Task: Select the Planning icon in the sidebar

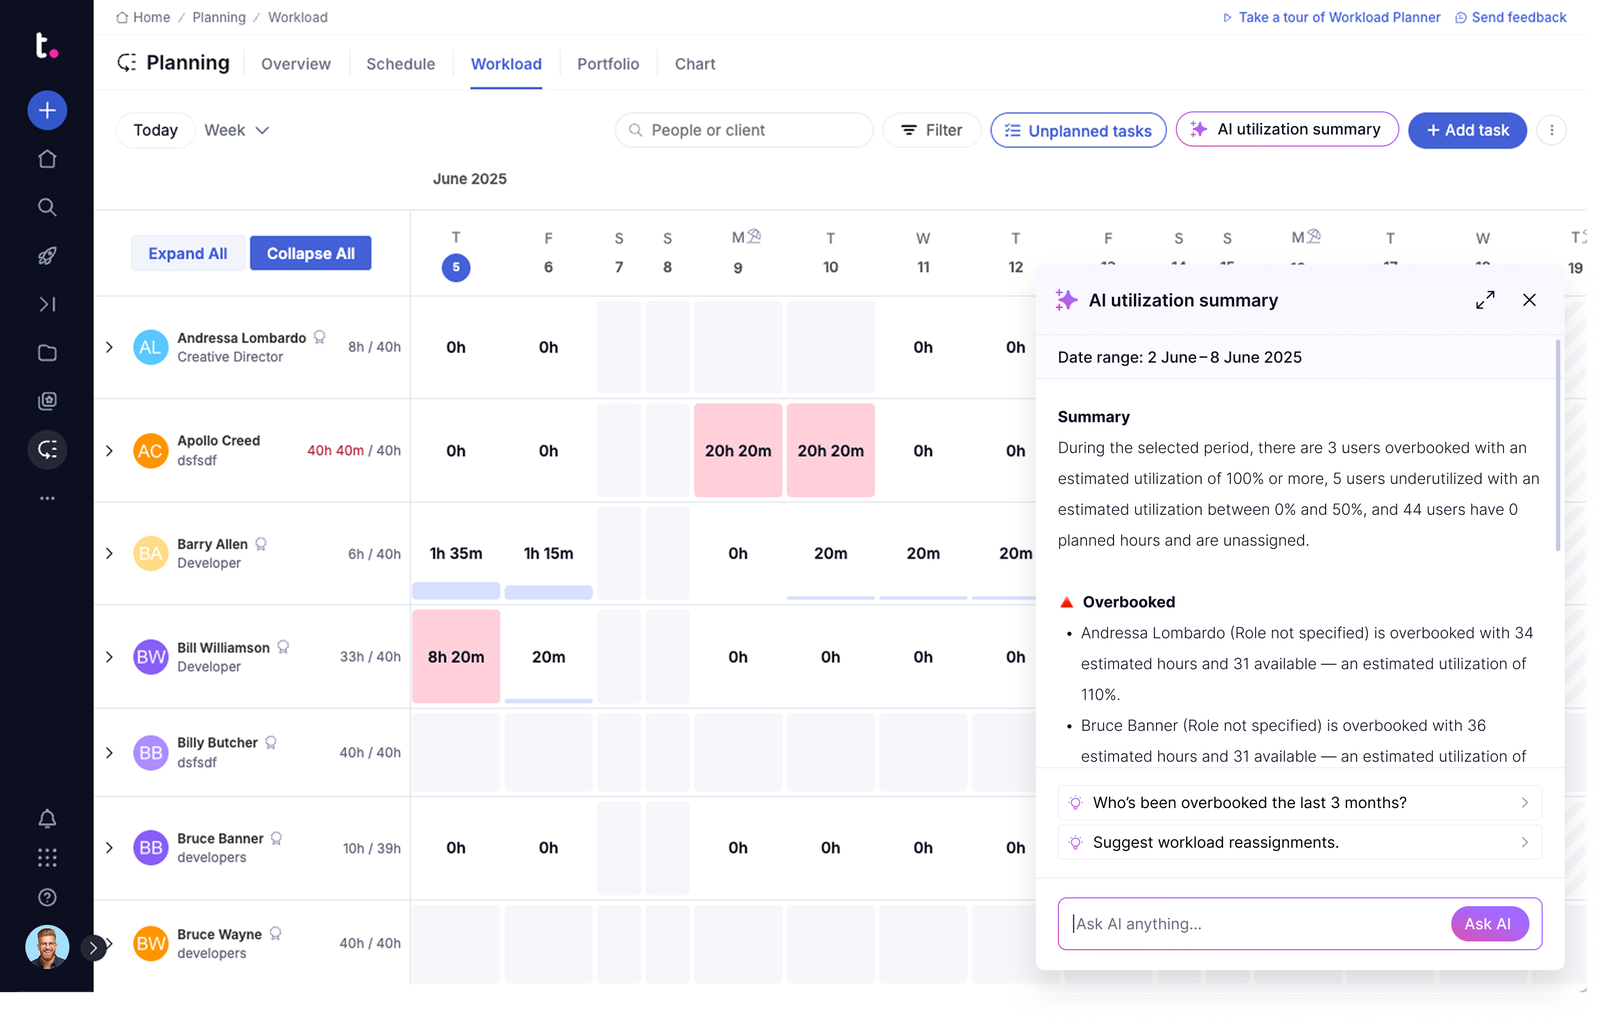Action: 47,450
